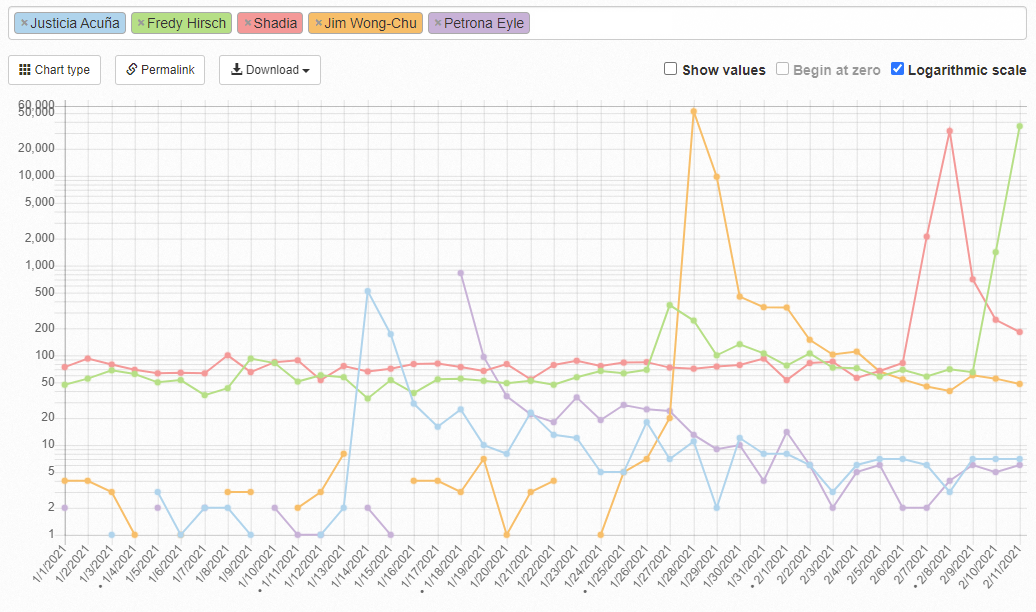Delete Petrona Eyle tag with x icon

(x=437, y=23)
